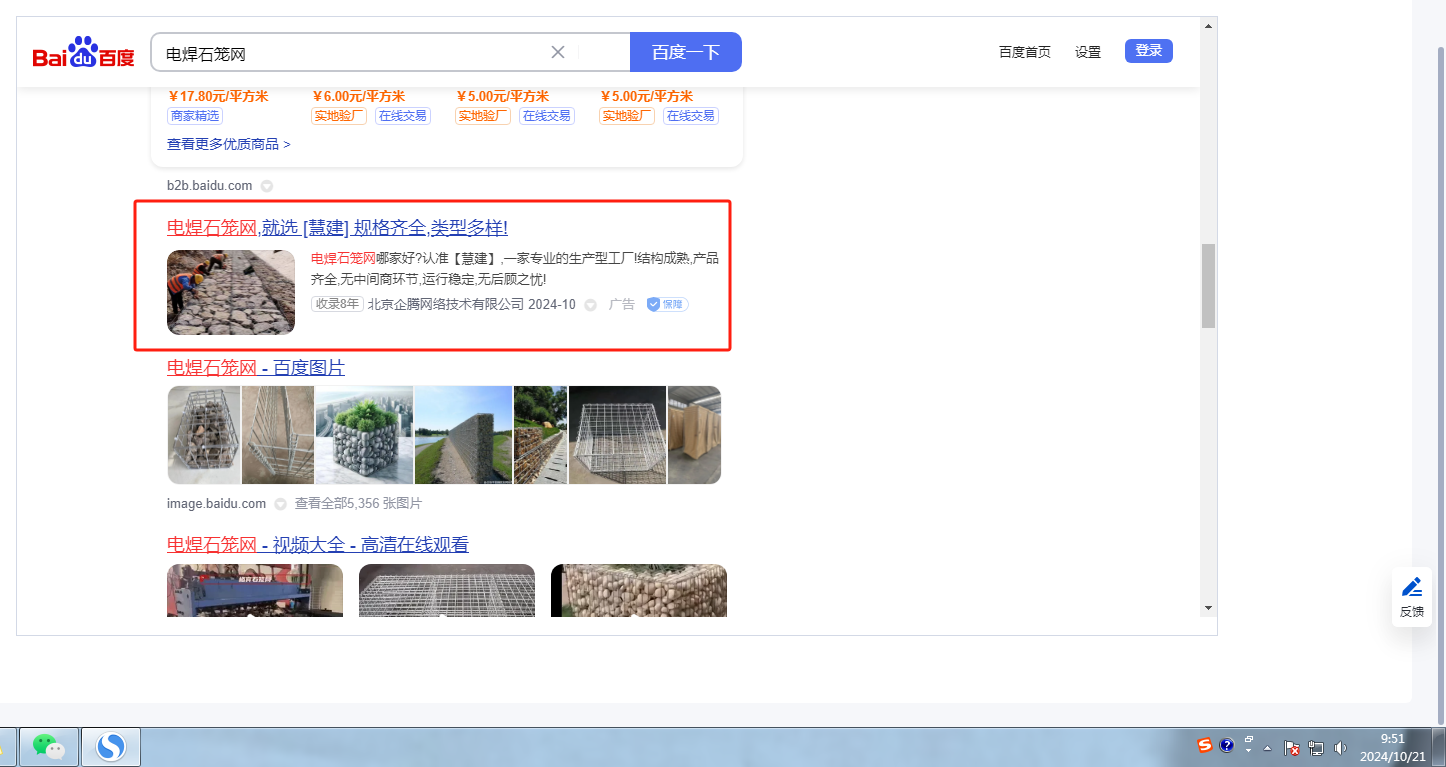1446x767 pixels.
Task: Click the network tray icon
Action: (x=1316, y=747)
